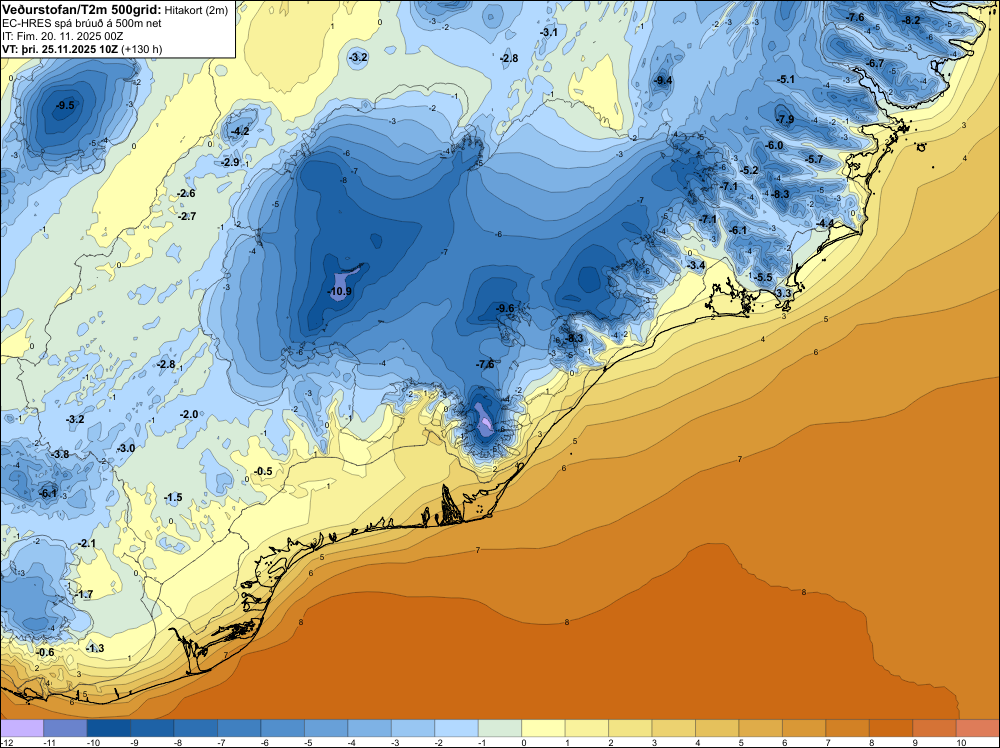Click the -1.7 temperature label
This screenshot has width=1000, height=748.
[84, 594]
